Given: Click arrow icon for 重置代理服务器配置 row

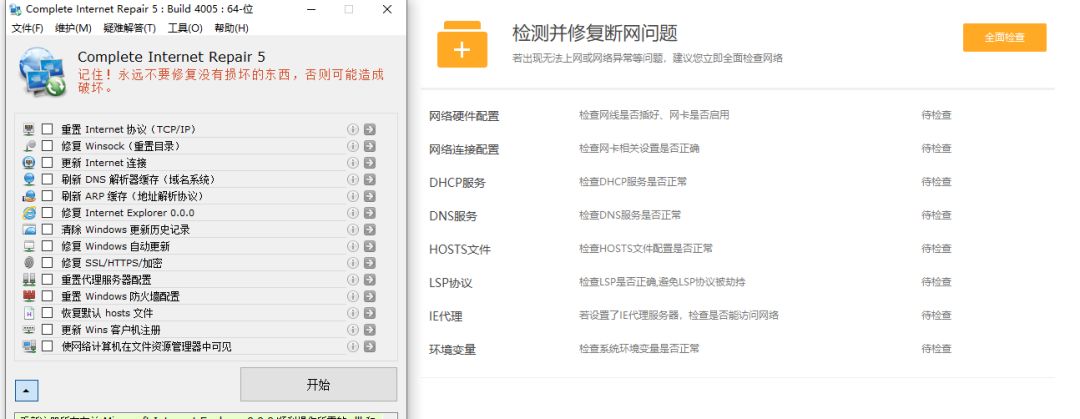Looking at the screenshot, I should [x=370, y=280].
